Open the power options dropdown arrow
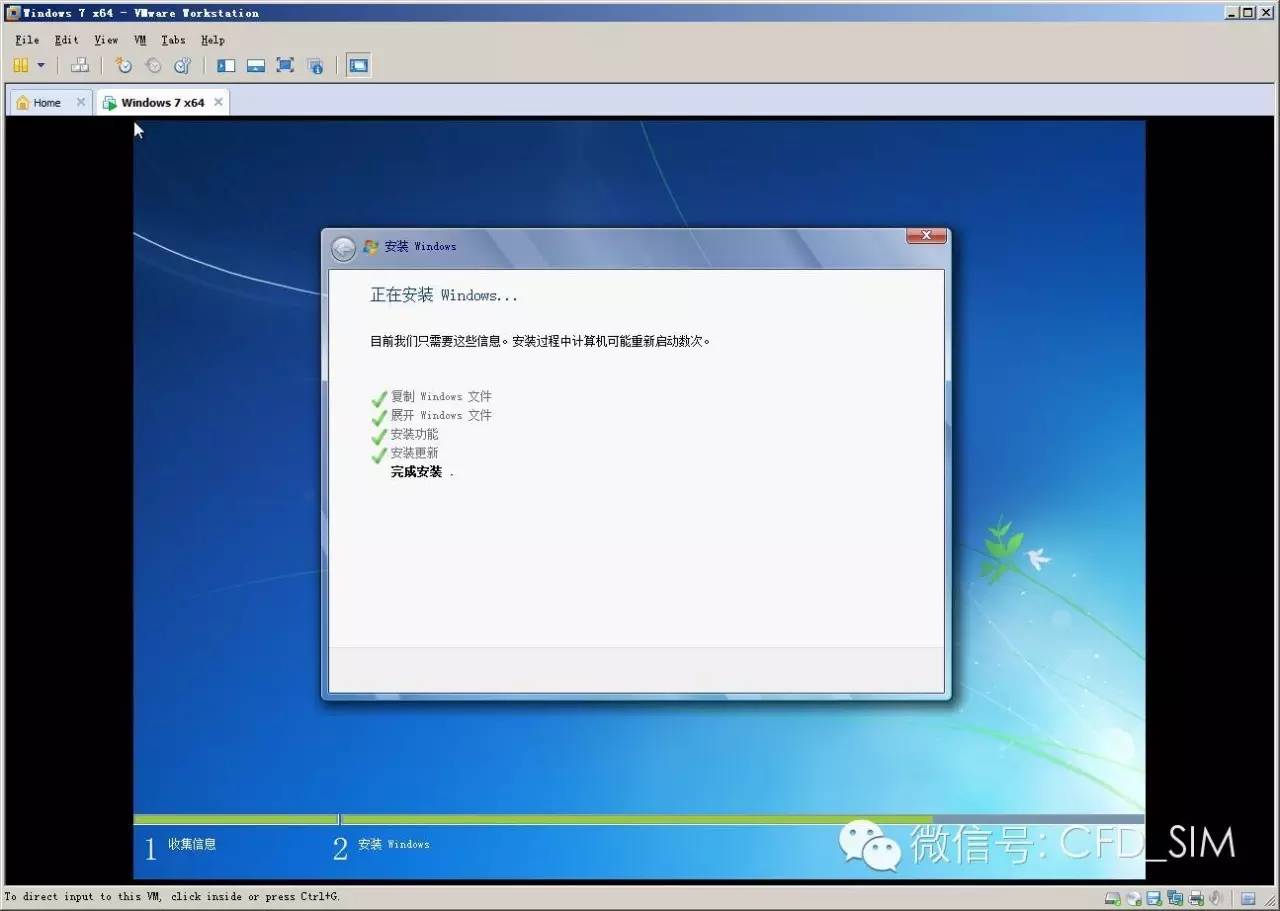The height and width of the screenshot is (911, 1280). pyautogui.click(x=41, y=66)
